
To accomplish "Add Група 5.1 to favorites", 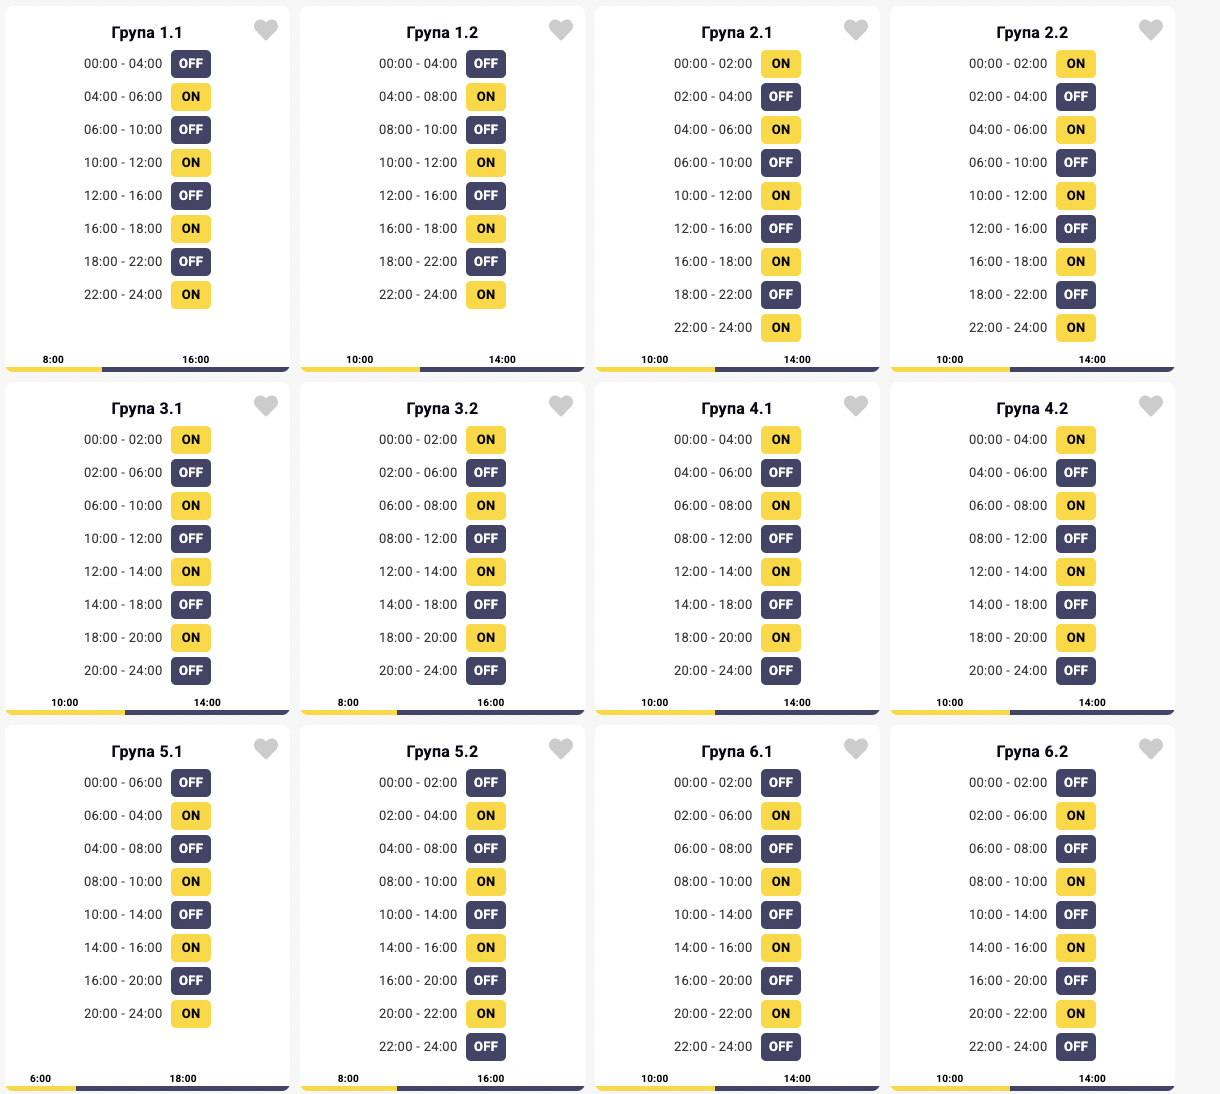I will pyautogui.click(x=265, y=749).
